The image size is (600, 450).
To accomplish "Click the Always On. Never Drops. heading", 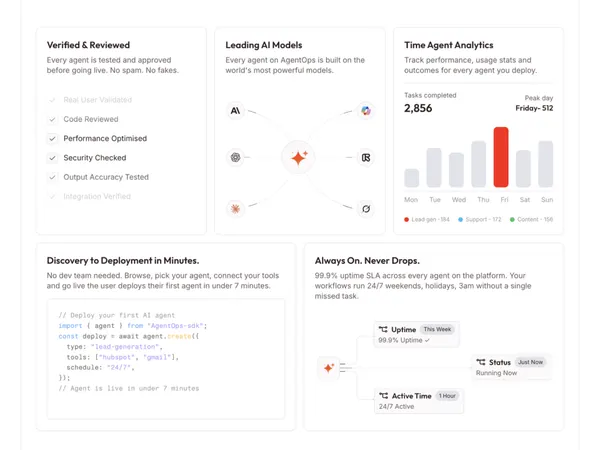I will click(367, 261).
